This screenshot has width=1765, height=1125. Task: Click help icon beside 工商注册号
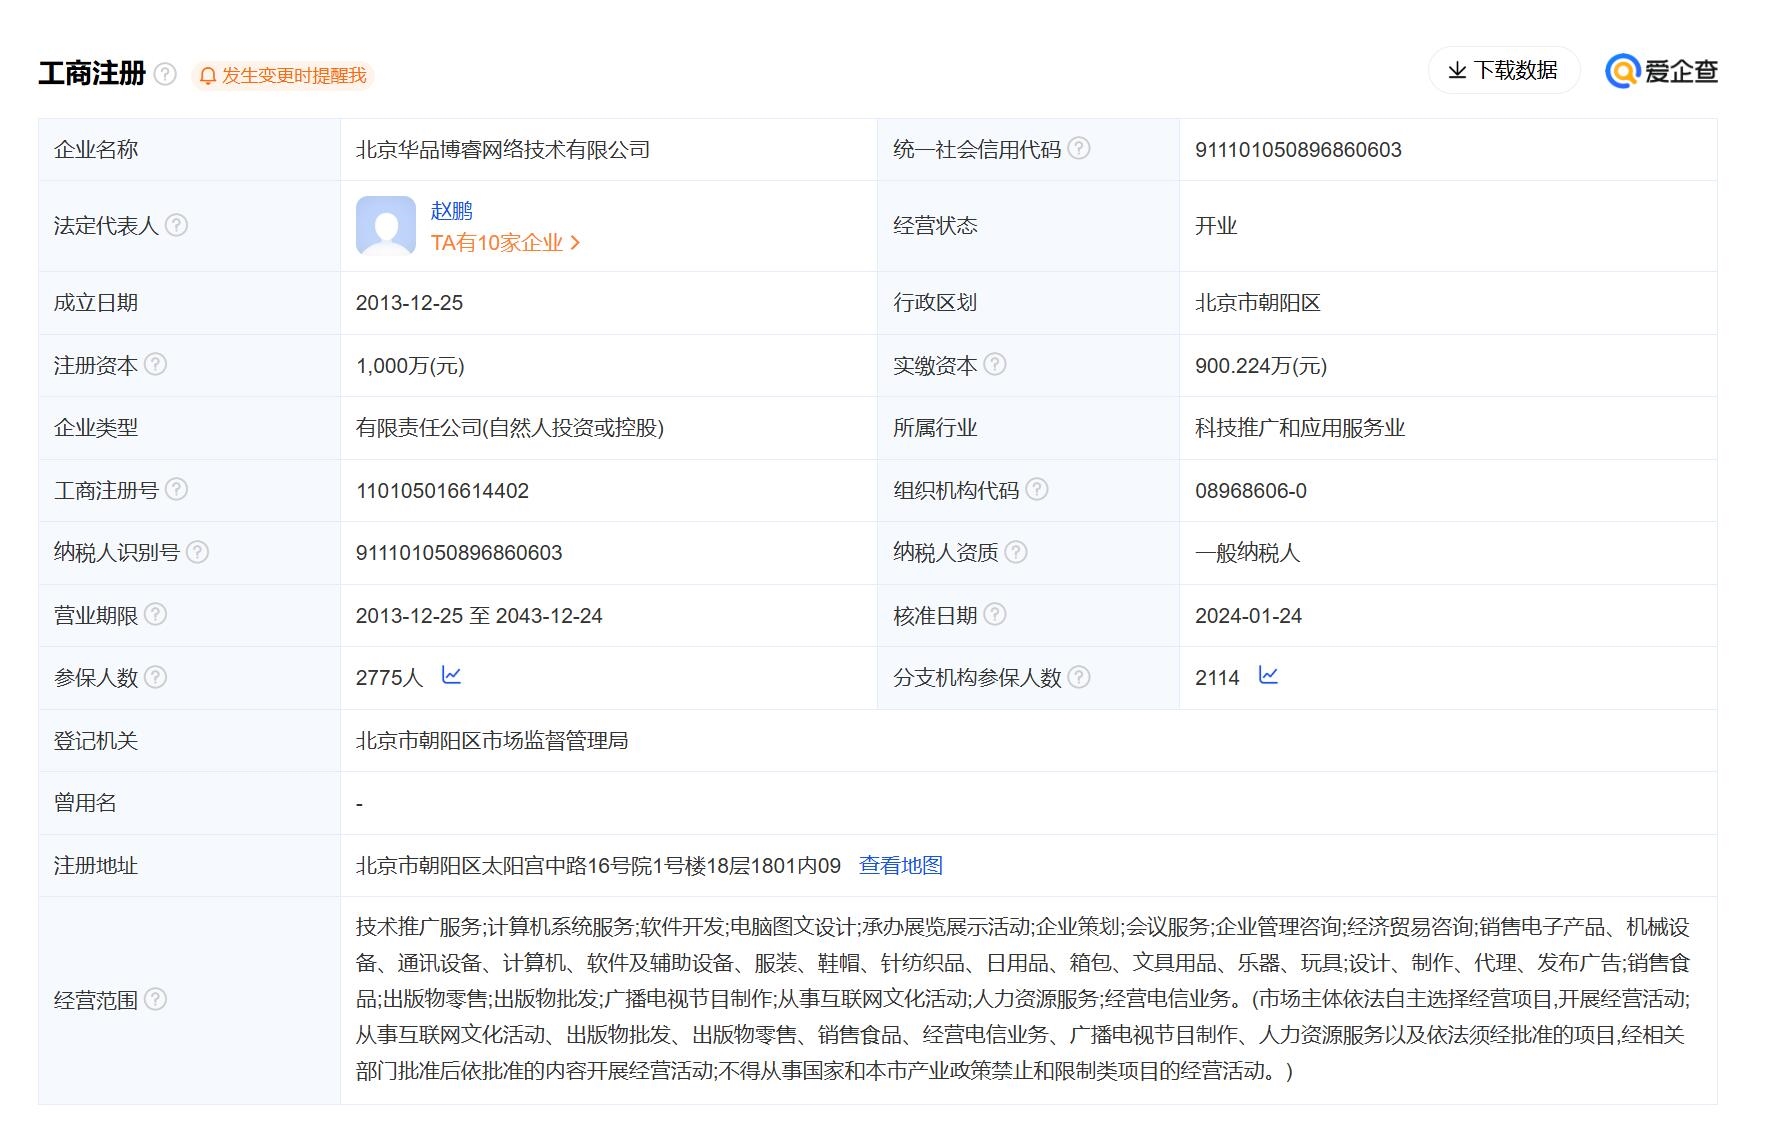[x=176, y=490]
